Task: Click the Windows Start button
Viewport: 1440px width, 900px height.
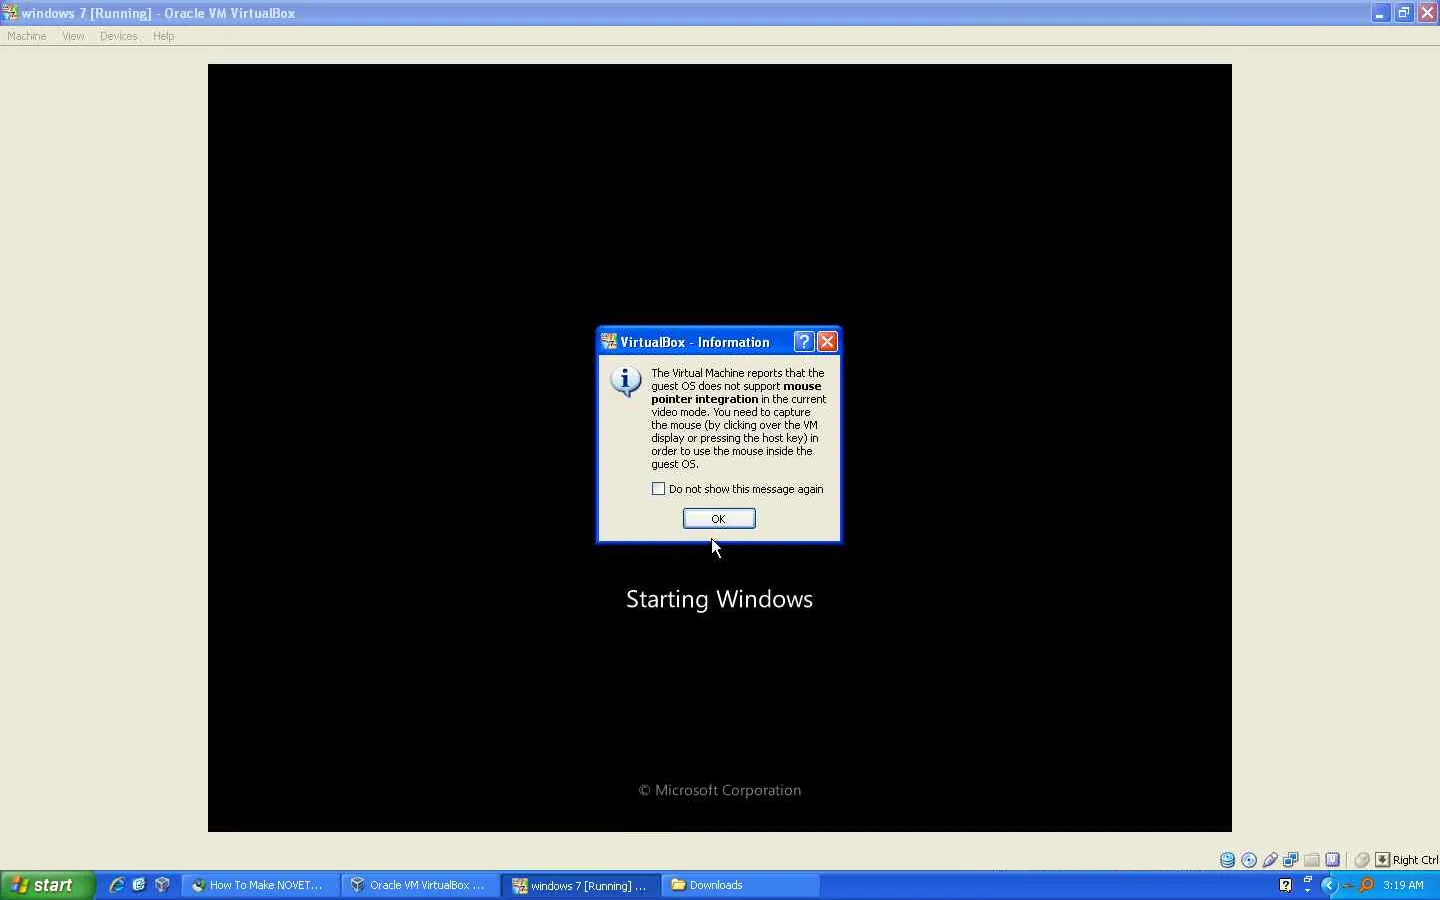Action: tap(47, 885)
